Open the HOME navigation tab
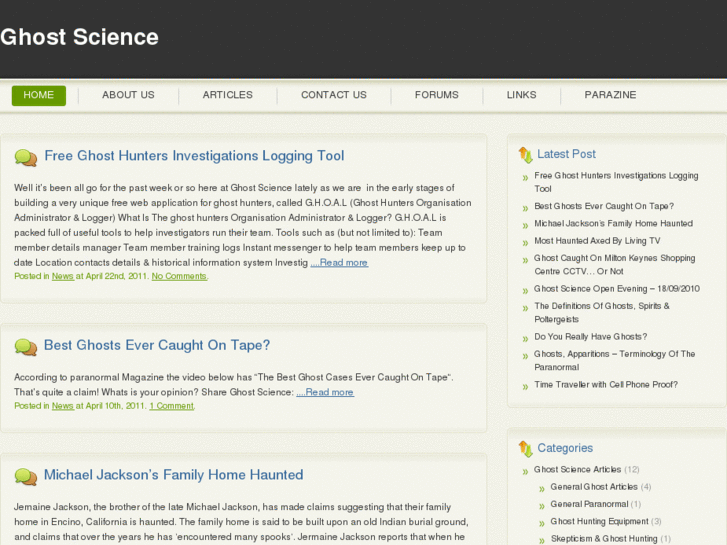Viewport: 727px width, 545px height. tap(39, 95)
